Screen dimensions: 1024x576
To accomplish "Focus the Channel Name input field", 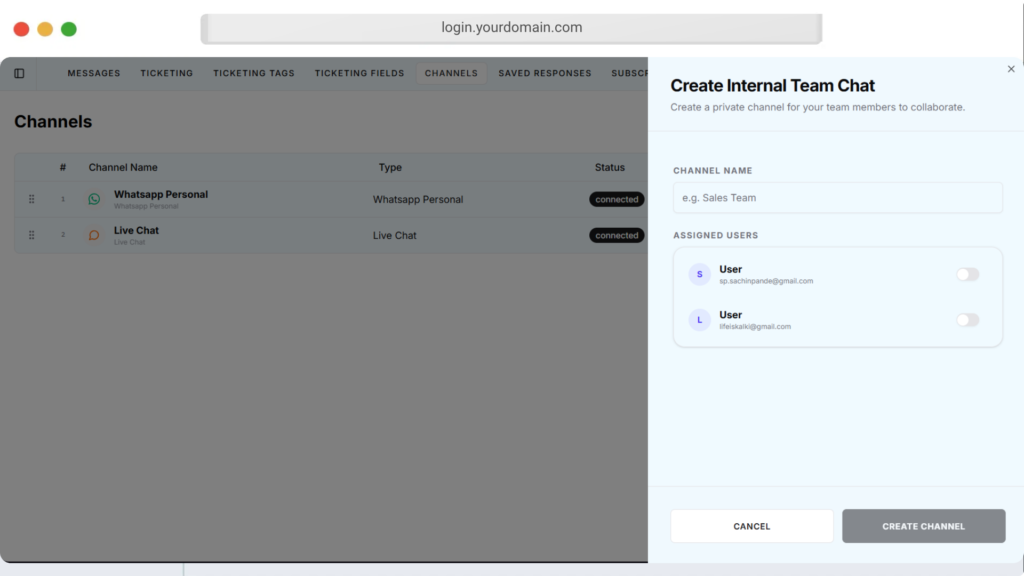I will point(837,198).
